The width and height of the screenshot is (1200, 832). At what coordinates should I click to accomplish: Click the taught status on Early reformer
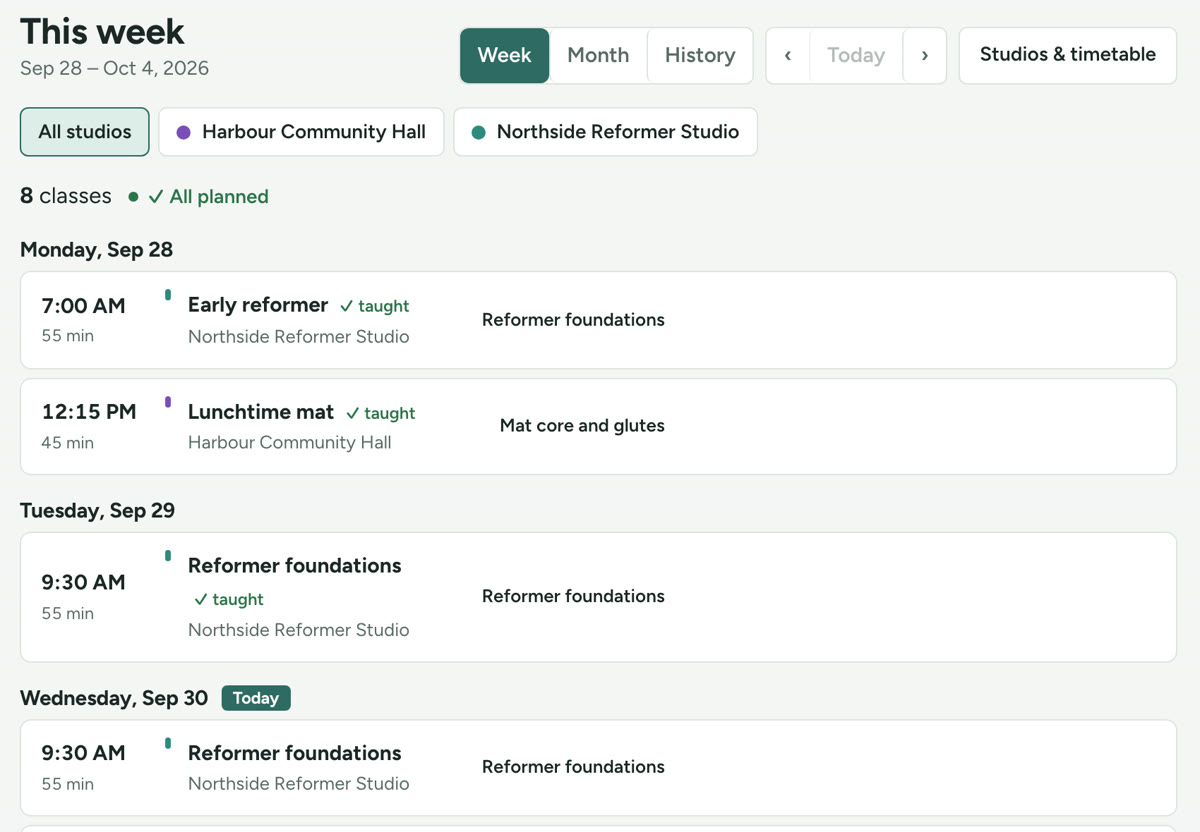[375, 306]
